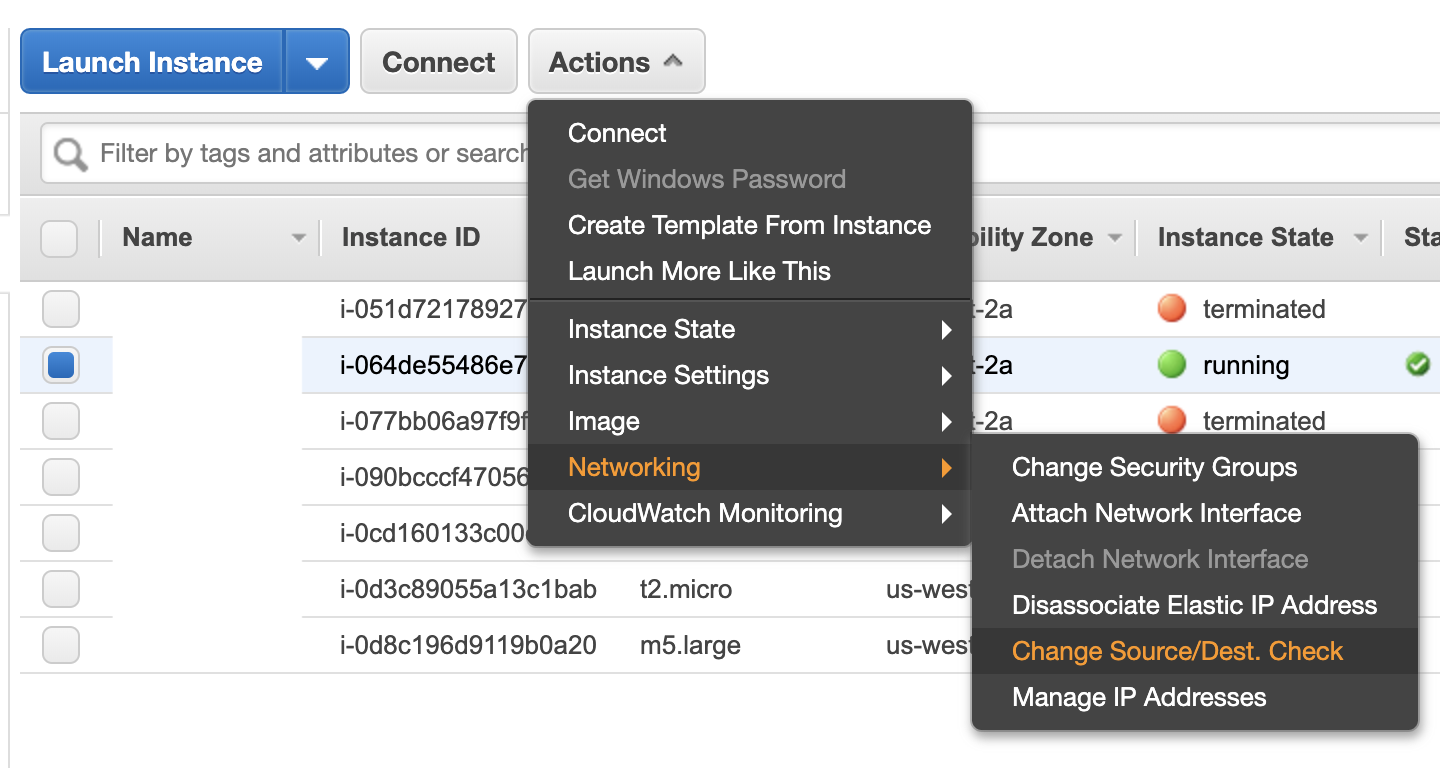Uncheck the selected running instance checkbox
The width and height of the screenshot is (1440, 768).
[x=61, y=366]
